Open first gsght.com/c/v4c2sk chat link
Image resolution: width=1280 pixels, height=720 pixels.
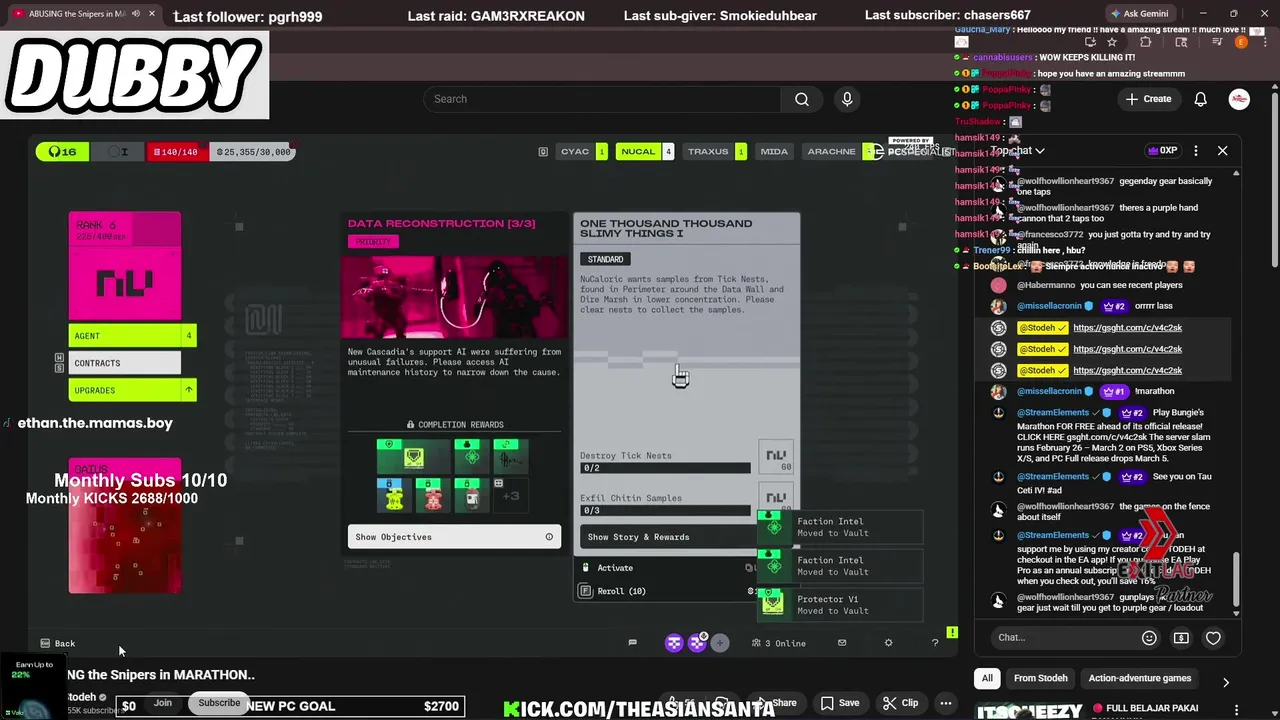[x=1127, y=328]
